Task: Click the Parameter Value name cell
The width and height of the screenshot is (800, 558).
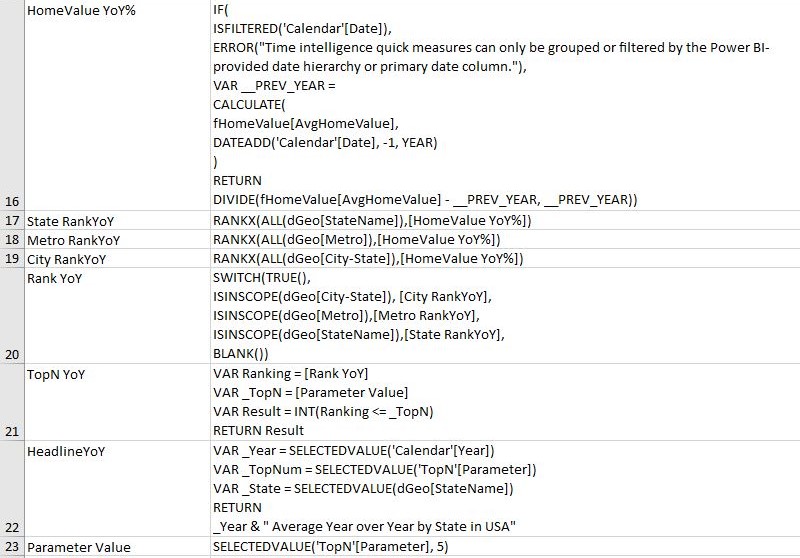Action: (x=110, y=547)
